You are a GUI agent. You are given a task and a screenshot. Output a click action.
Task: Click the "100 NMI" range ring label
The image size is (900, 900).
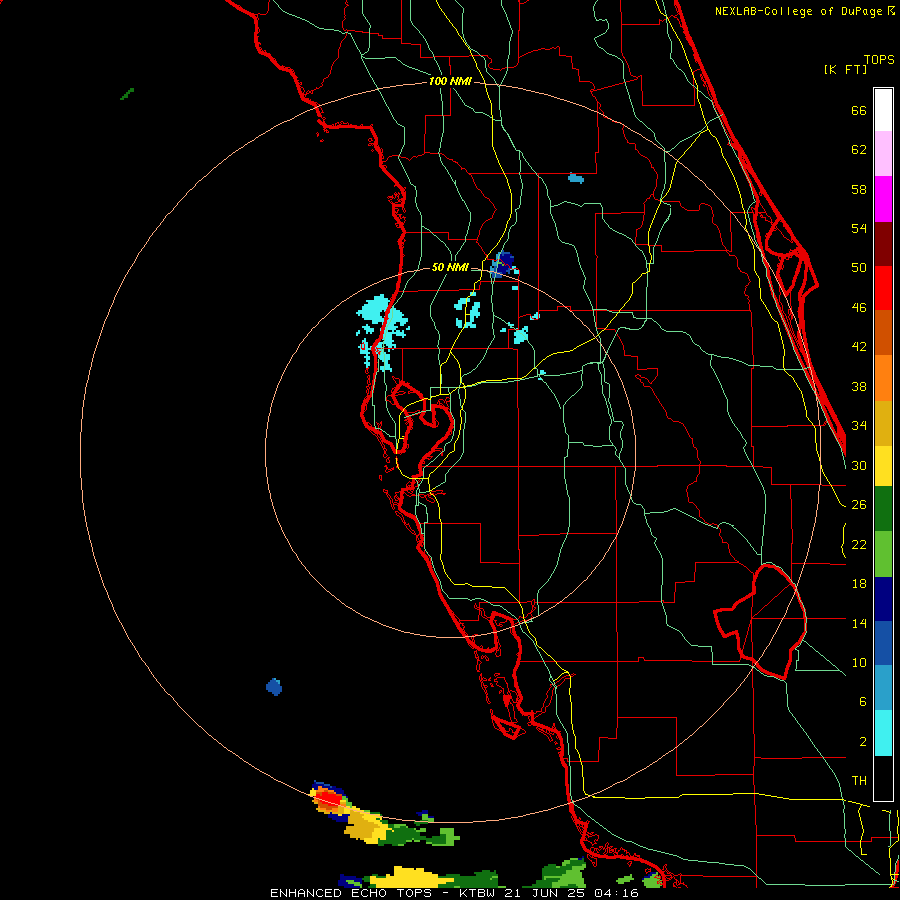pos(450,82)
